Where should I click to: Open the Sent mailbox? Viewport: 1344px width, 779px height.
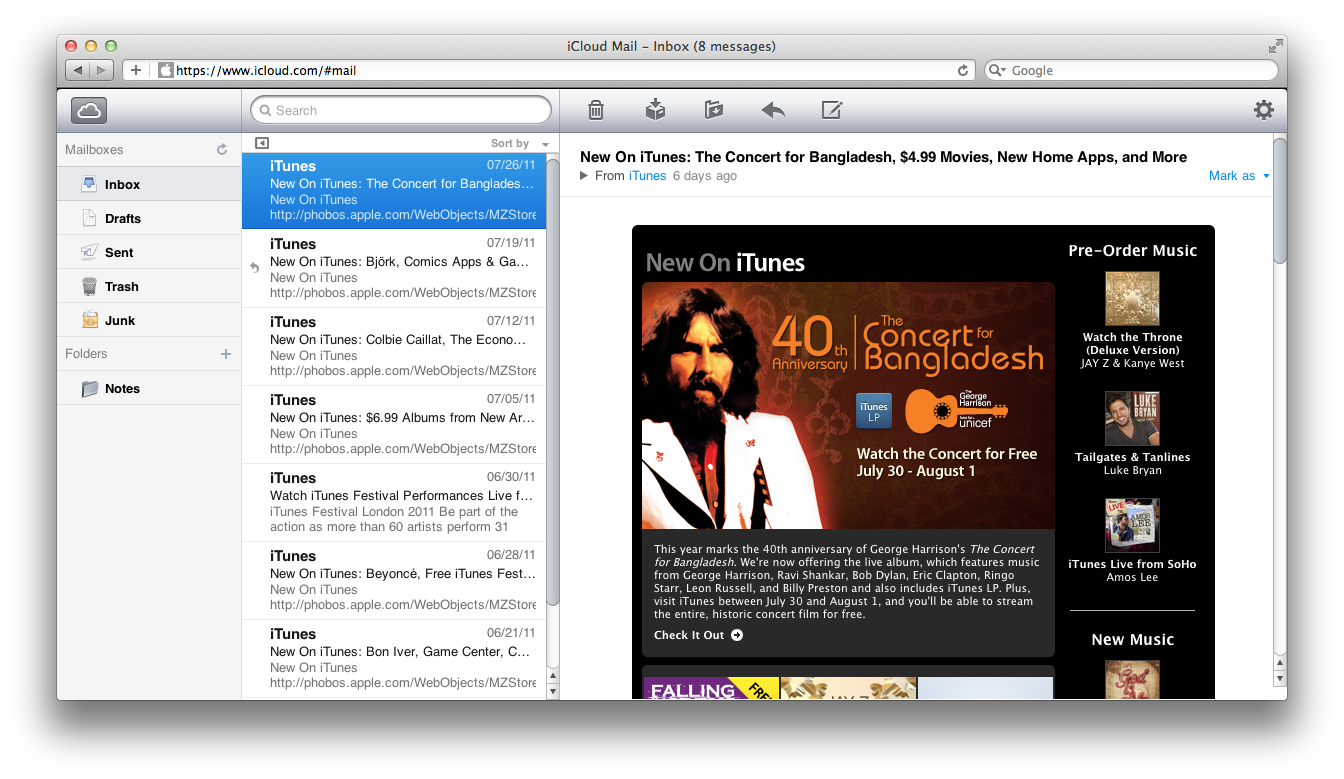pos(149,252)
